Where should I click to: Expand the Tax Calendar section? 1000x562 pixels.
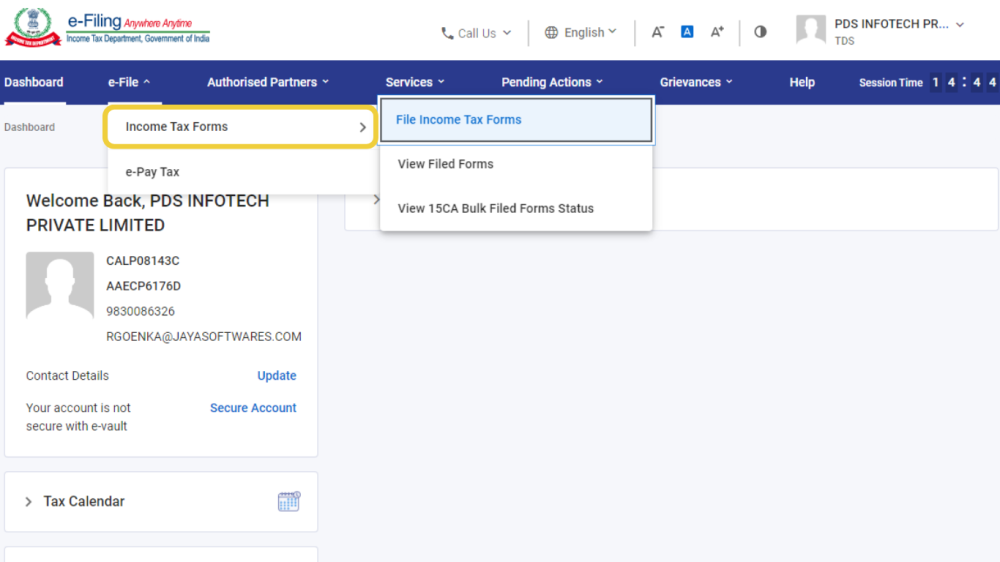(28, 502)
